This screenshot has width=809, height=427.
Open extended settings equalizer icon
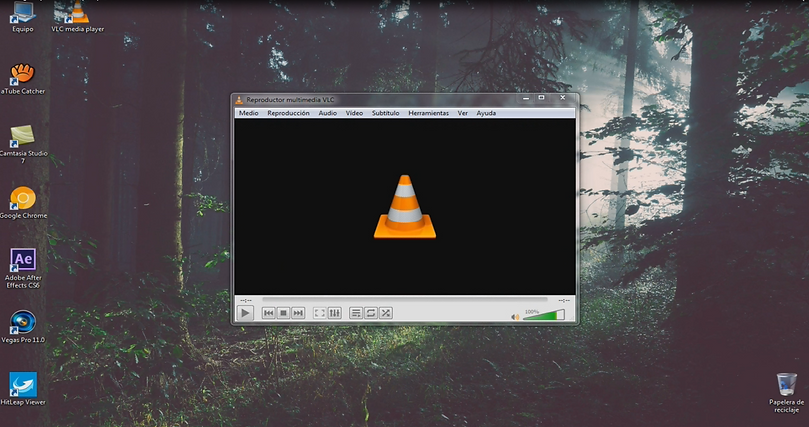(335, 313)
